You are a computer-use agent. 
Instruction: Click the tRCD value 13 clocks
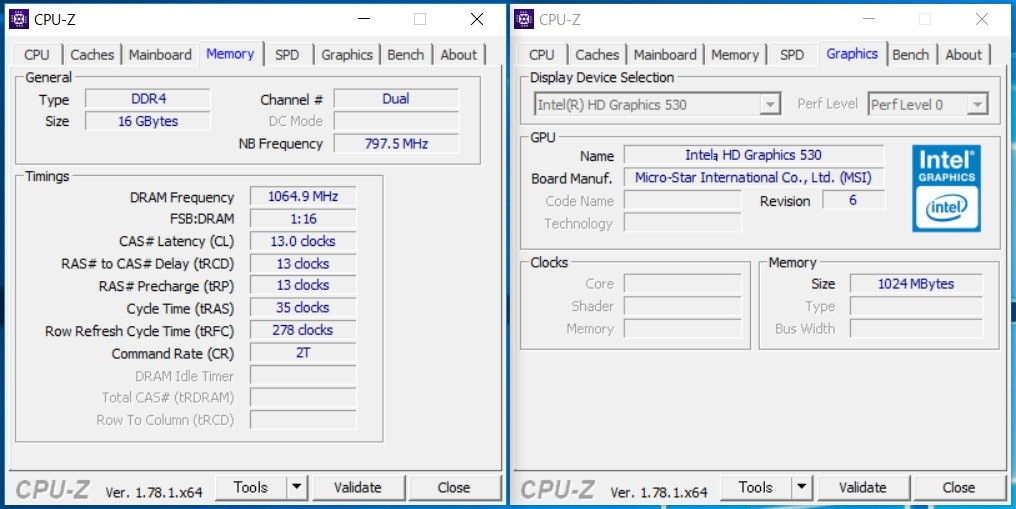click(x=303, y=264)
